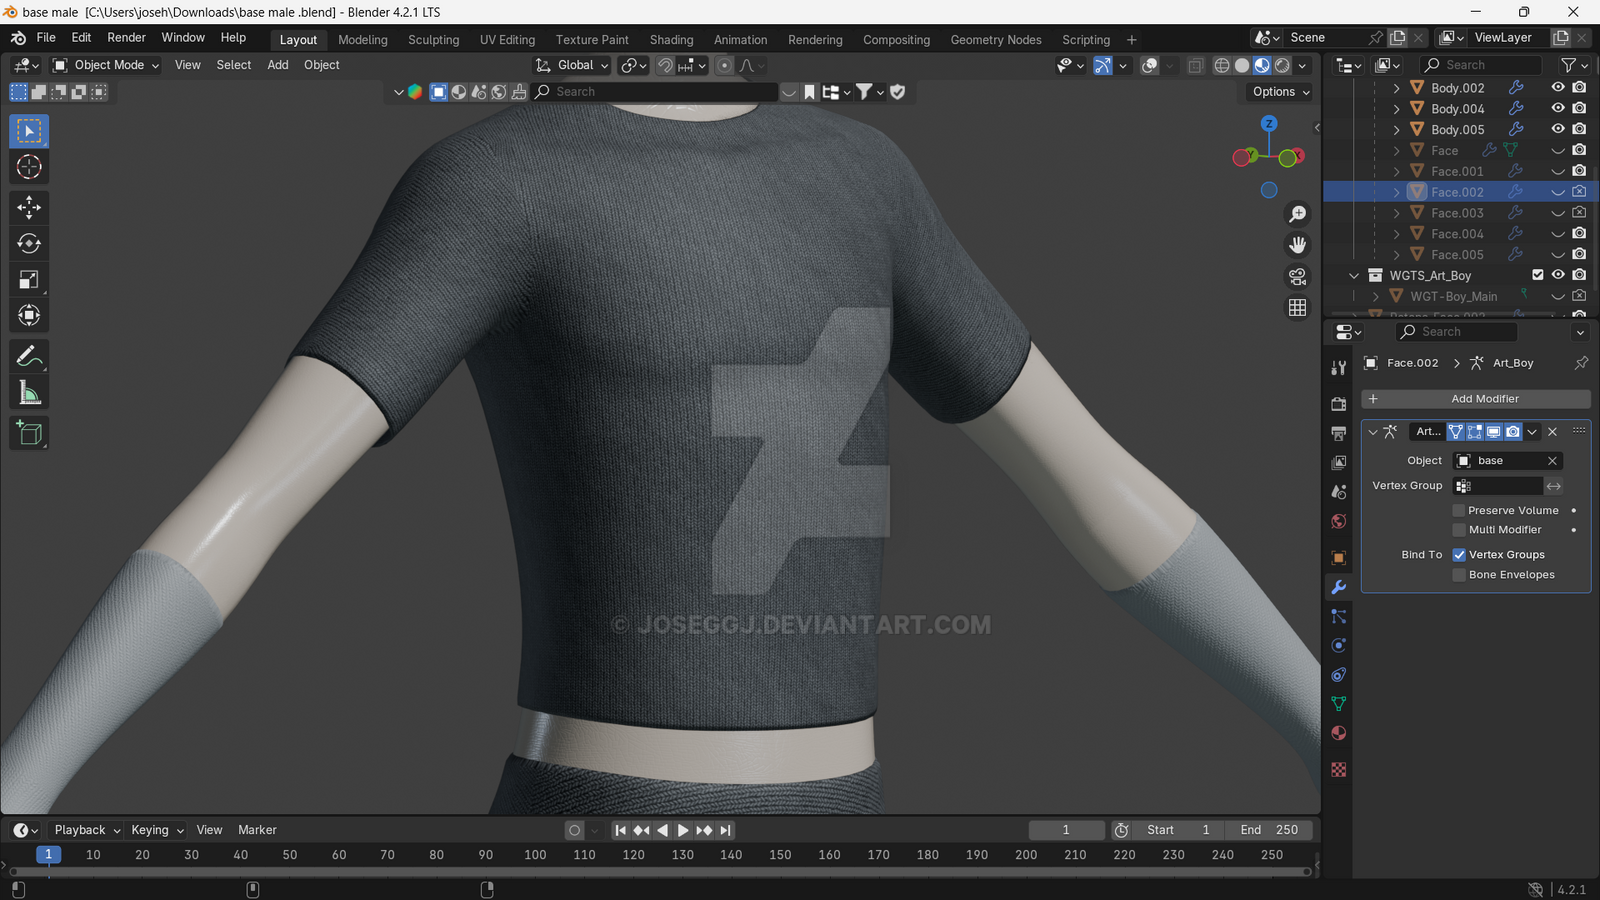Collapse the WGTS_Art_Boy collection

pyautogui.click(x=1354, y=276)
